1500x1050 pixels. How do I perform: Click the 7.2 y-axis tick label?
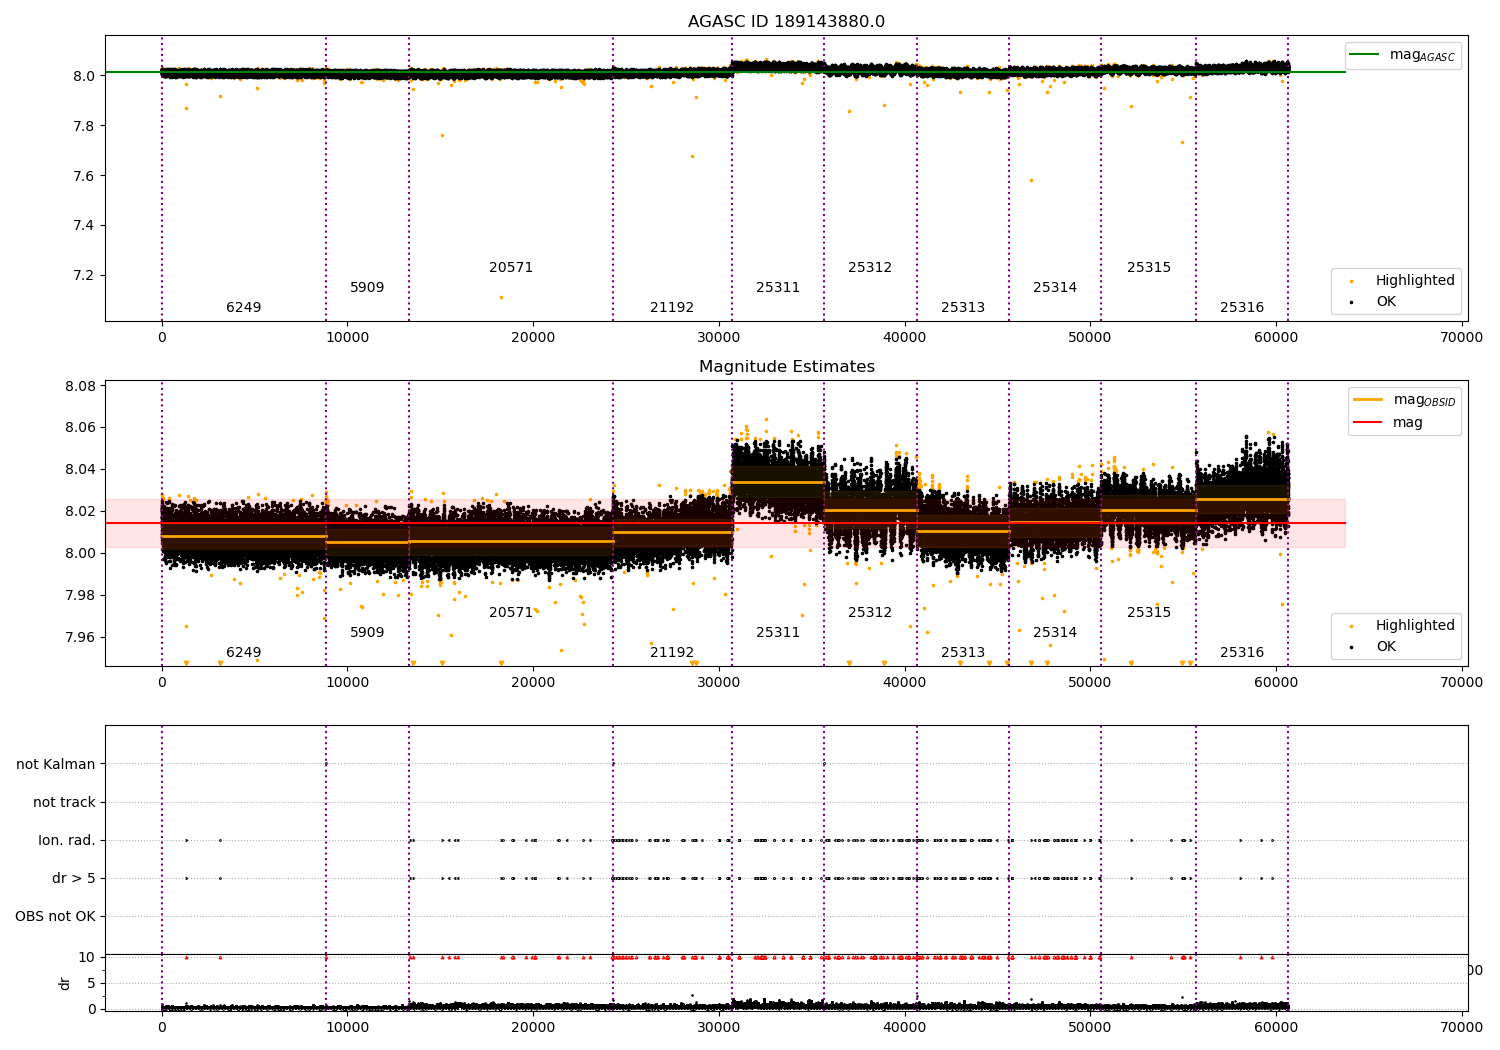[84, 276]
